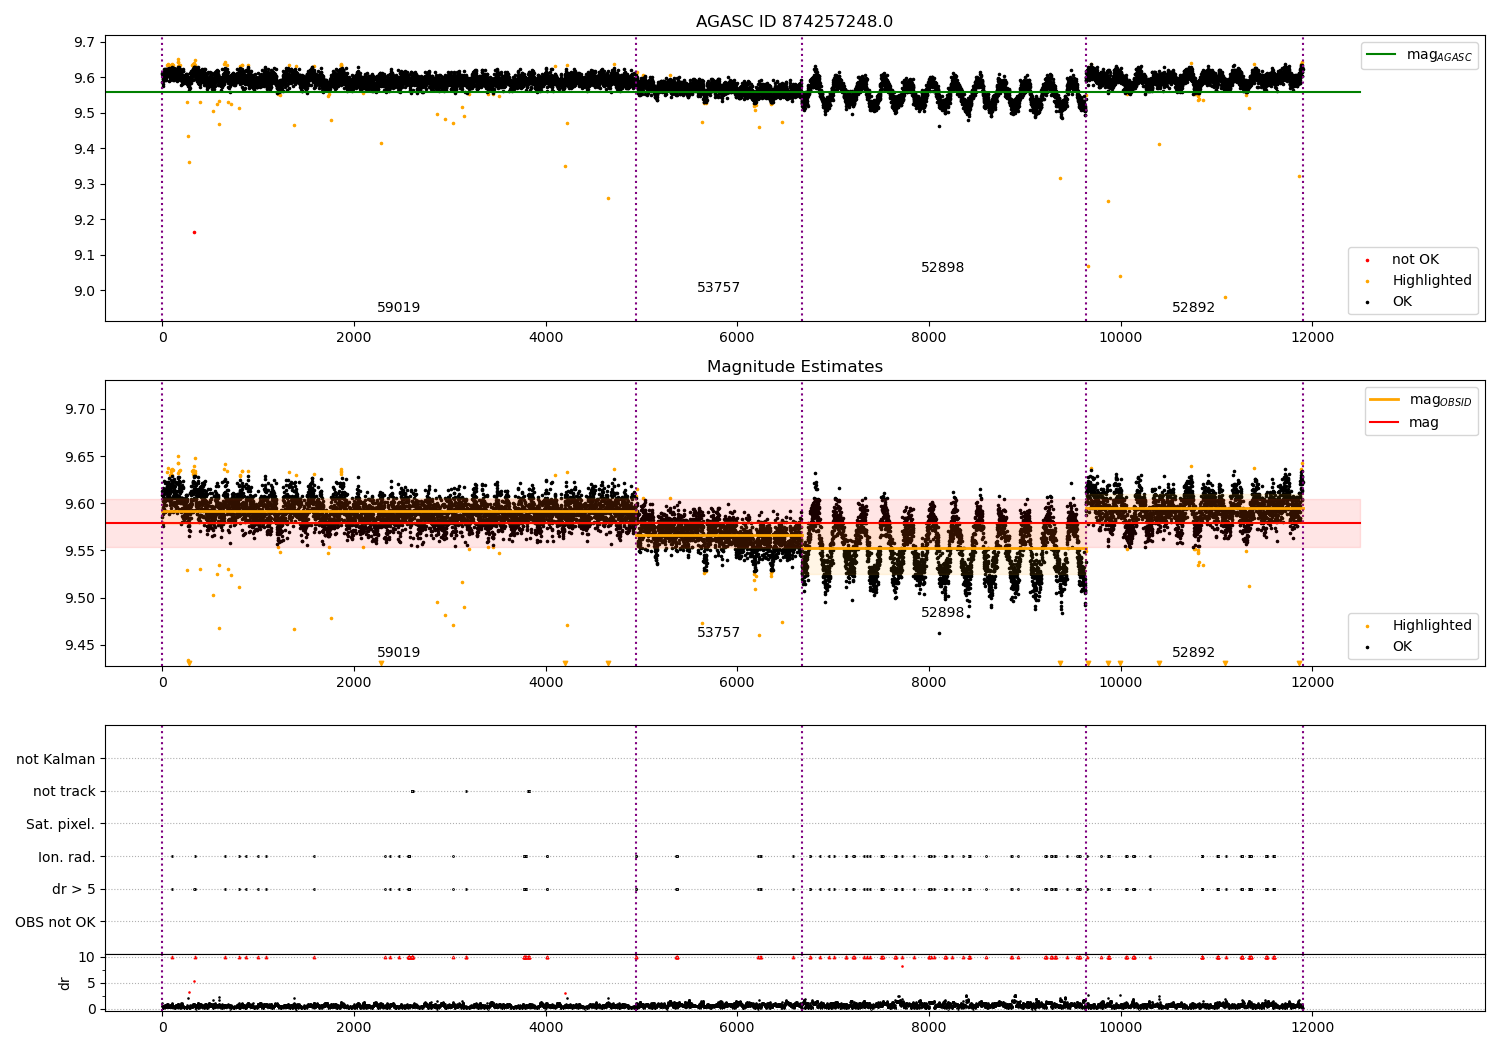The width and height of the screenshot is (1500, 1050).
Task: Click the 9.70 tick on Magnitude Estimates axis
Action: coord(80,410)
